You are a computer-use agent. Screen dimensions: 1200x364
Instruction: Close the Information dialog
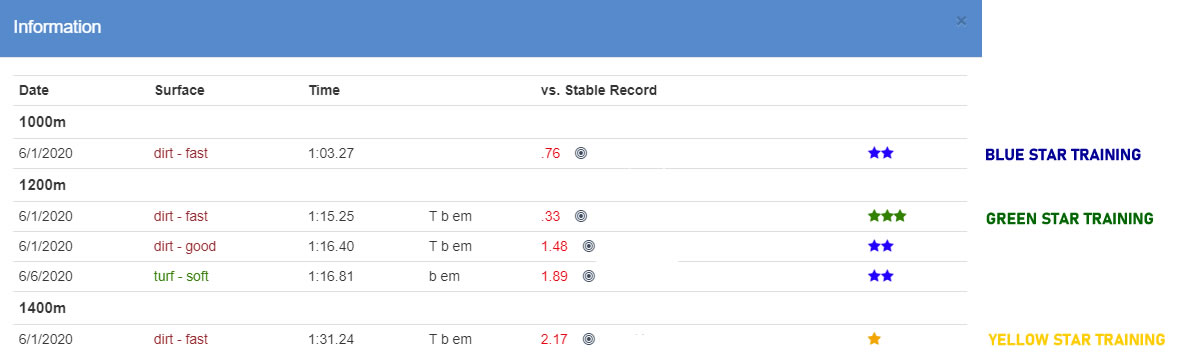coord(961,20)
